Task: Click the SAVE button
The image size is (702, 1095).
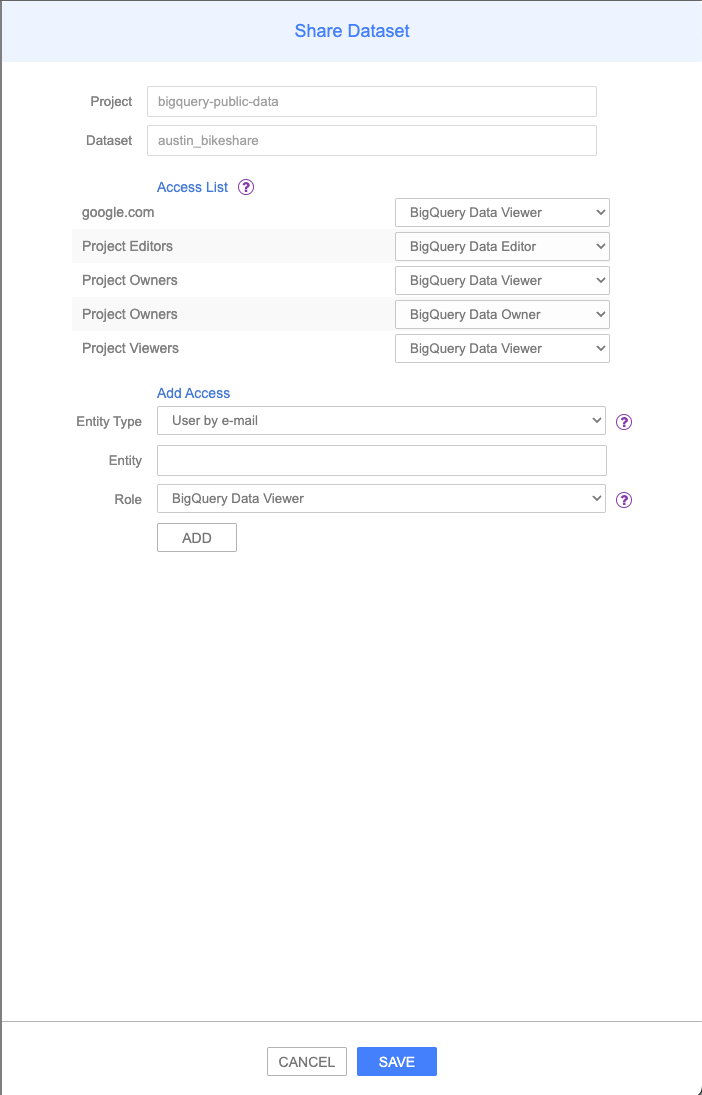Action: (397, 1061)
